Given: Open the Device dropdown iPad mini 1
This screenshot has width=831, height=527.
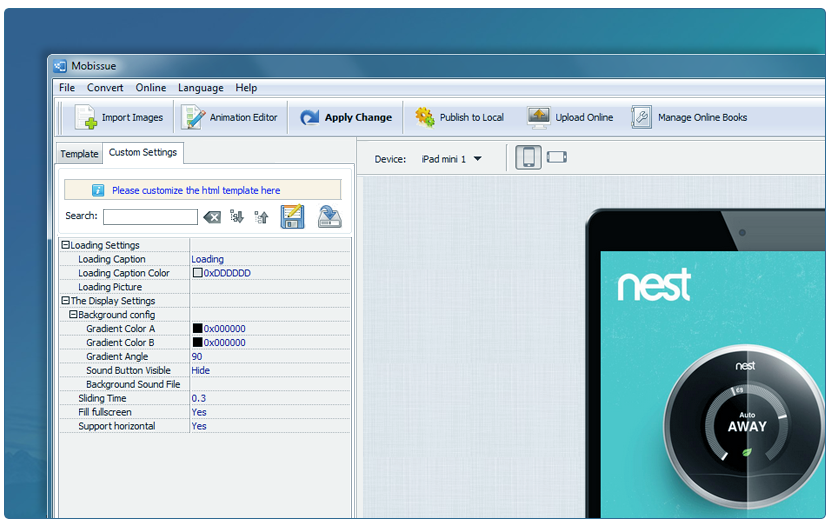Looking at the screenshot, I should coord(452,159).
